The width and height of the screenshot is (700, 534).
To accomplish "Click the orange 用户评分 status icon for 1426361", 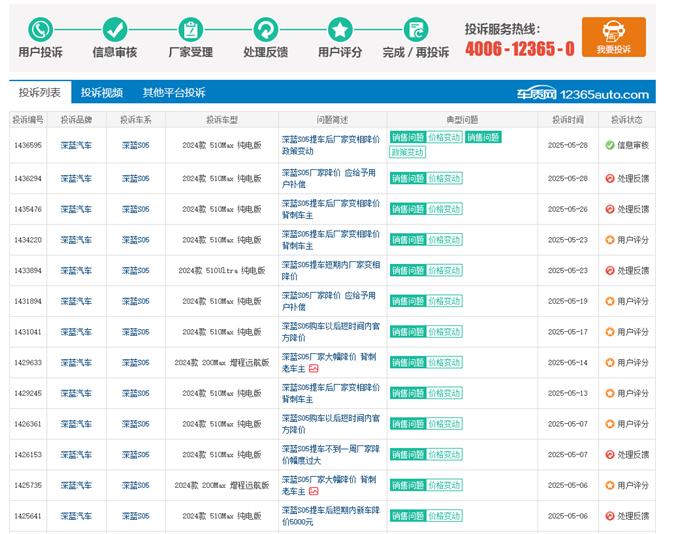I will pyautogui.click(x=609, y=424).
